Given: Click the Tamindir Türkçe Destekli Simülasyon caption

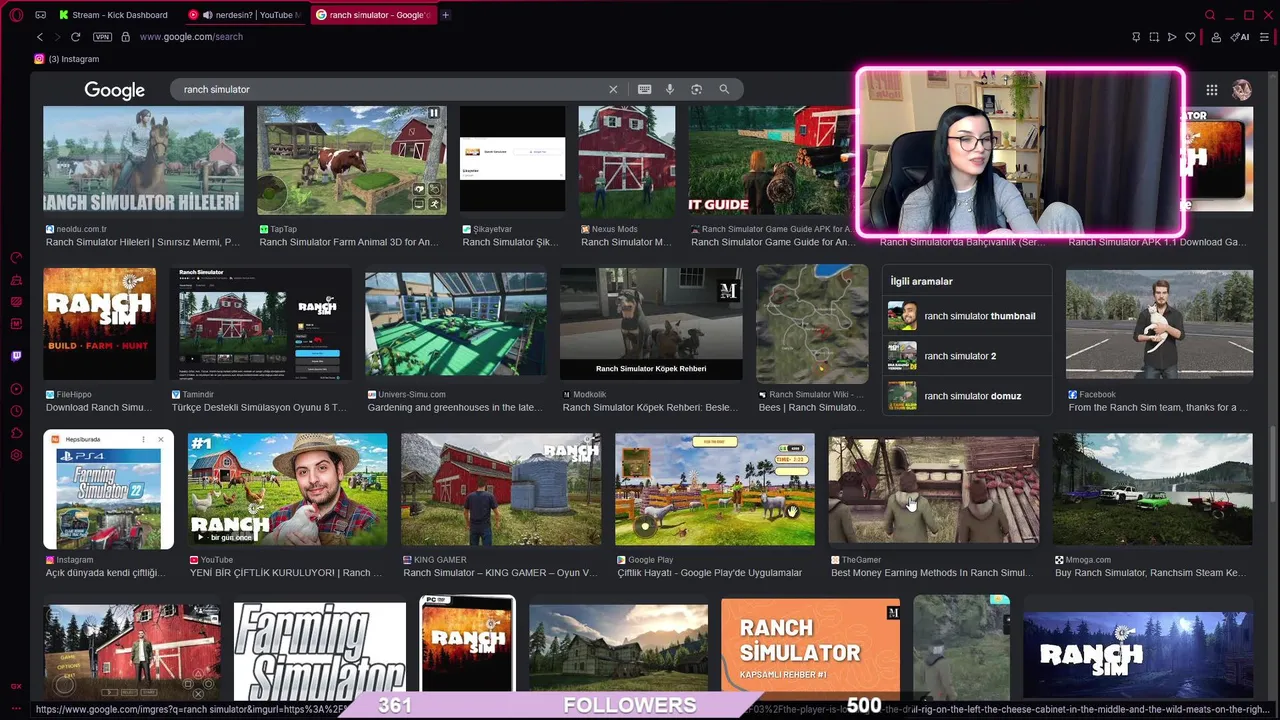Looking at the screenshot, I should [259, 408].
